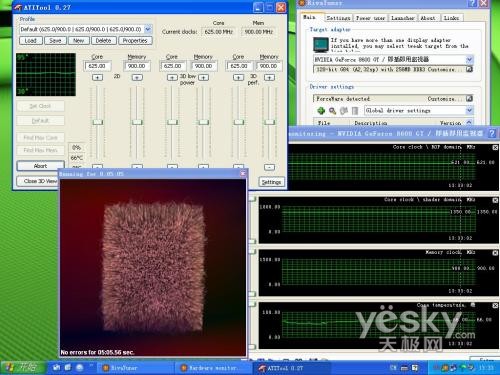Open the RivaTuner target adapter dropdown
The height and width of the screenshot is (375, 500).
click(469, 60)
